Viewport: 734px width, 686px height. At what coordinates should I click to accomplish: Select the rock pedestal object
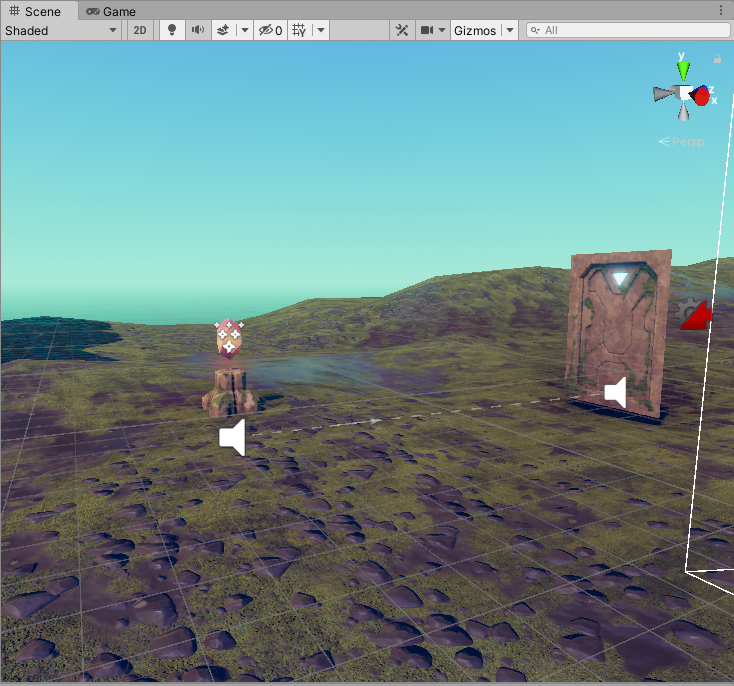point(229,392)
